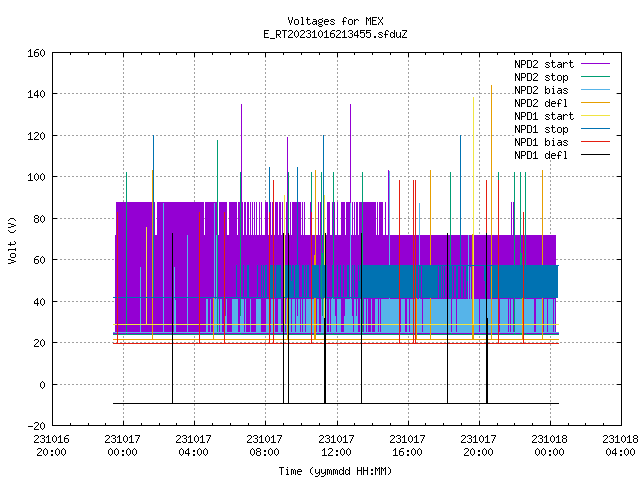
Task: Click the 'NPD1 defl' legend label
Action: tap(541, 155)
